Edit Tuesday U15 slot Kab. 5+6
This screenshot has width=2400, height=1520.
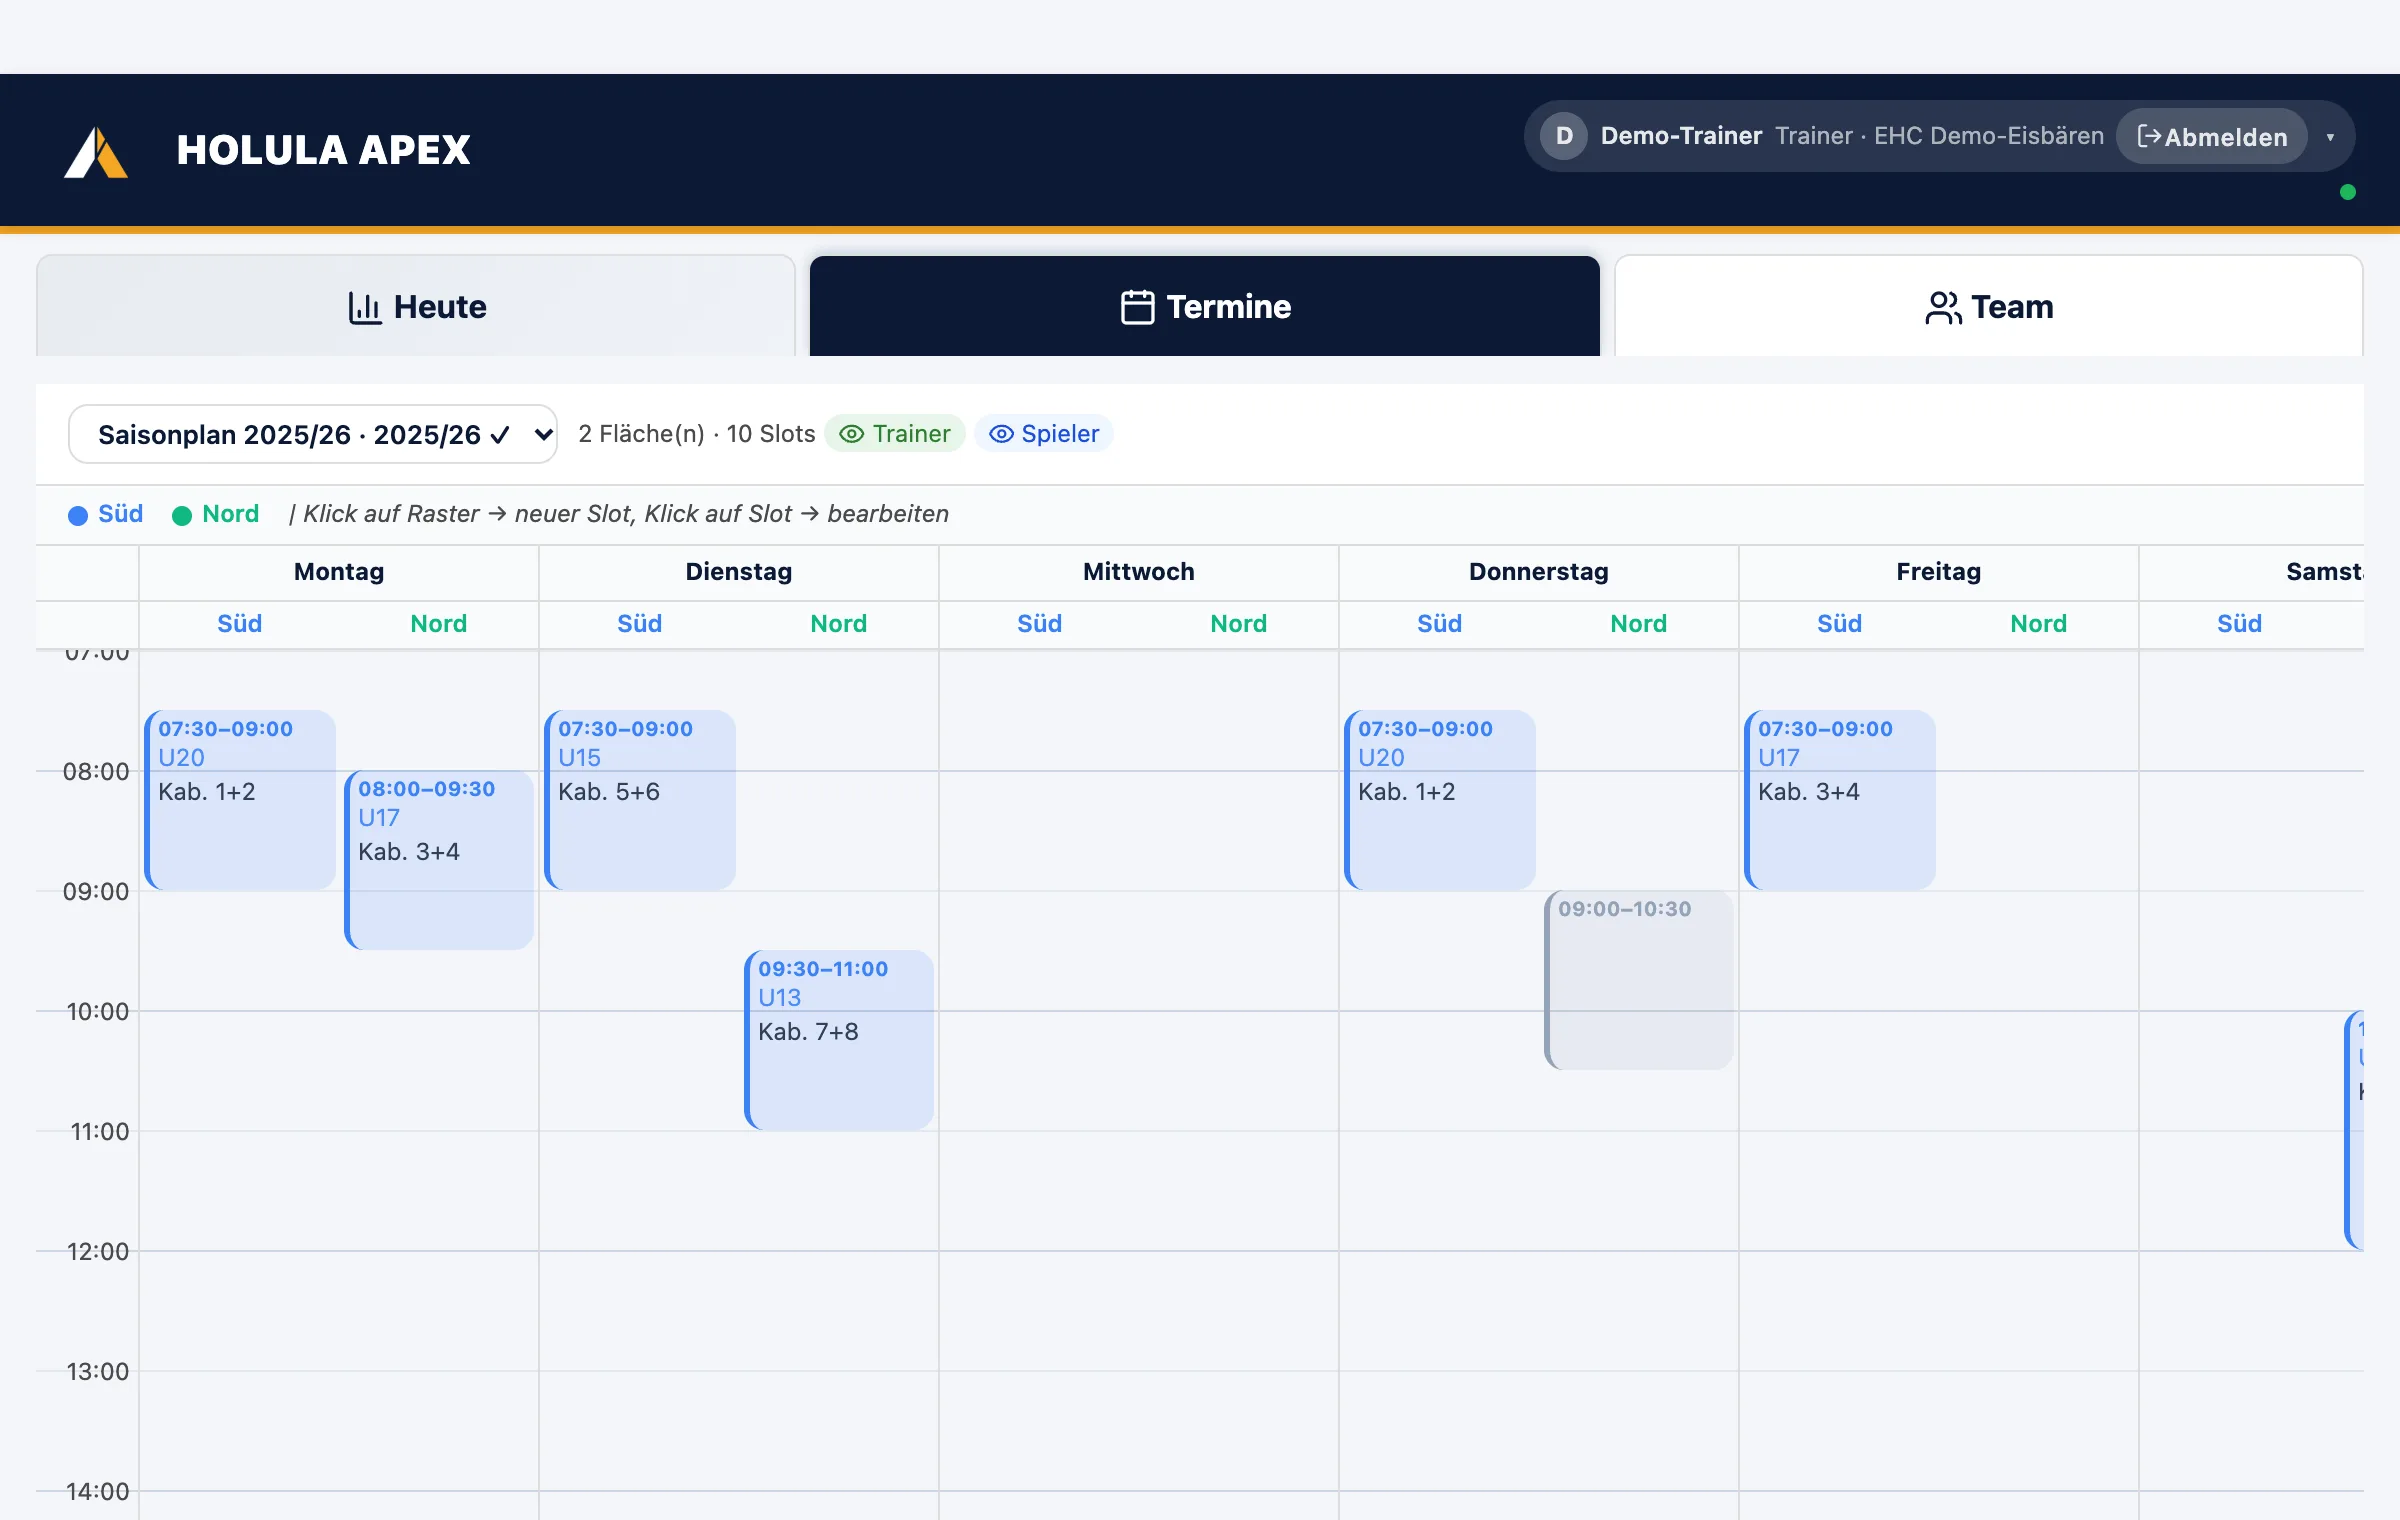pos(640,800)
